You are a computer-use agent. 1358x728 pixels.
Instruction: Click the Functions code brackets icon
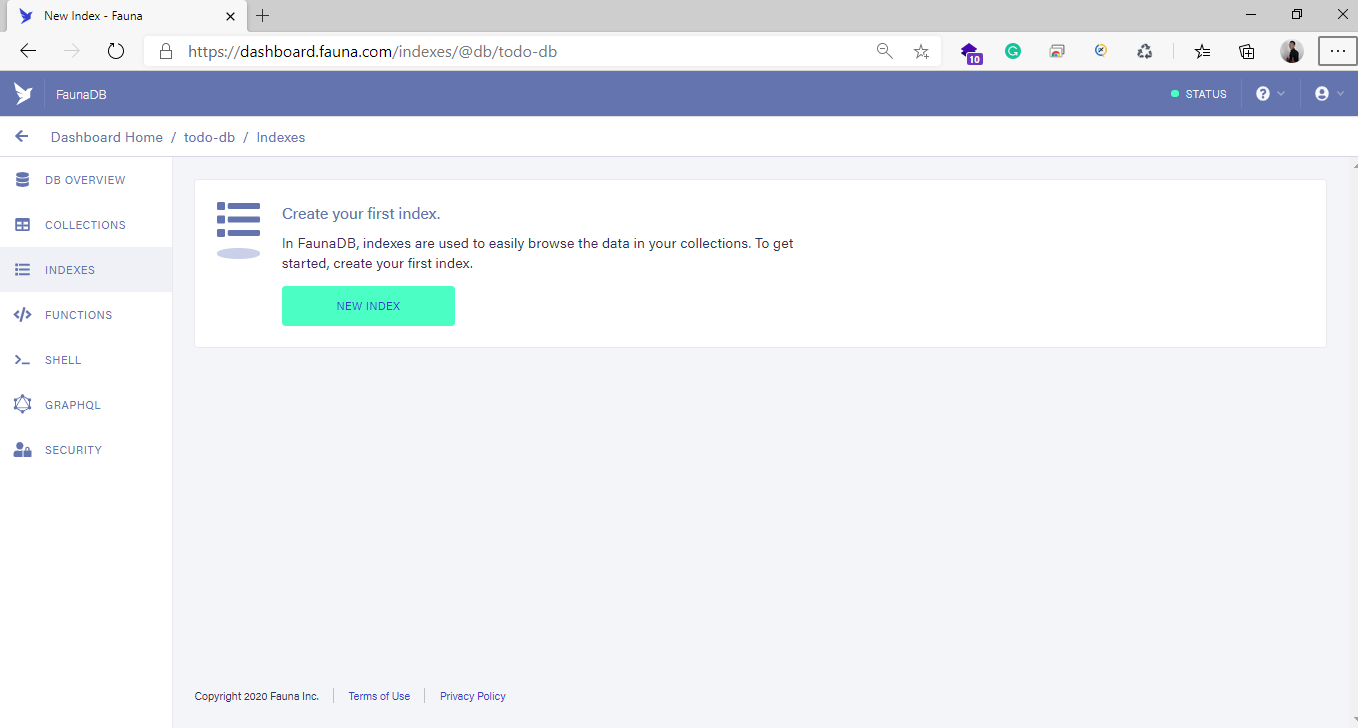tap(22, 315)
